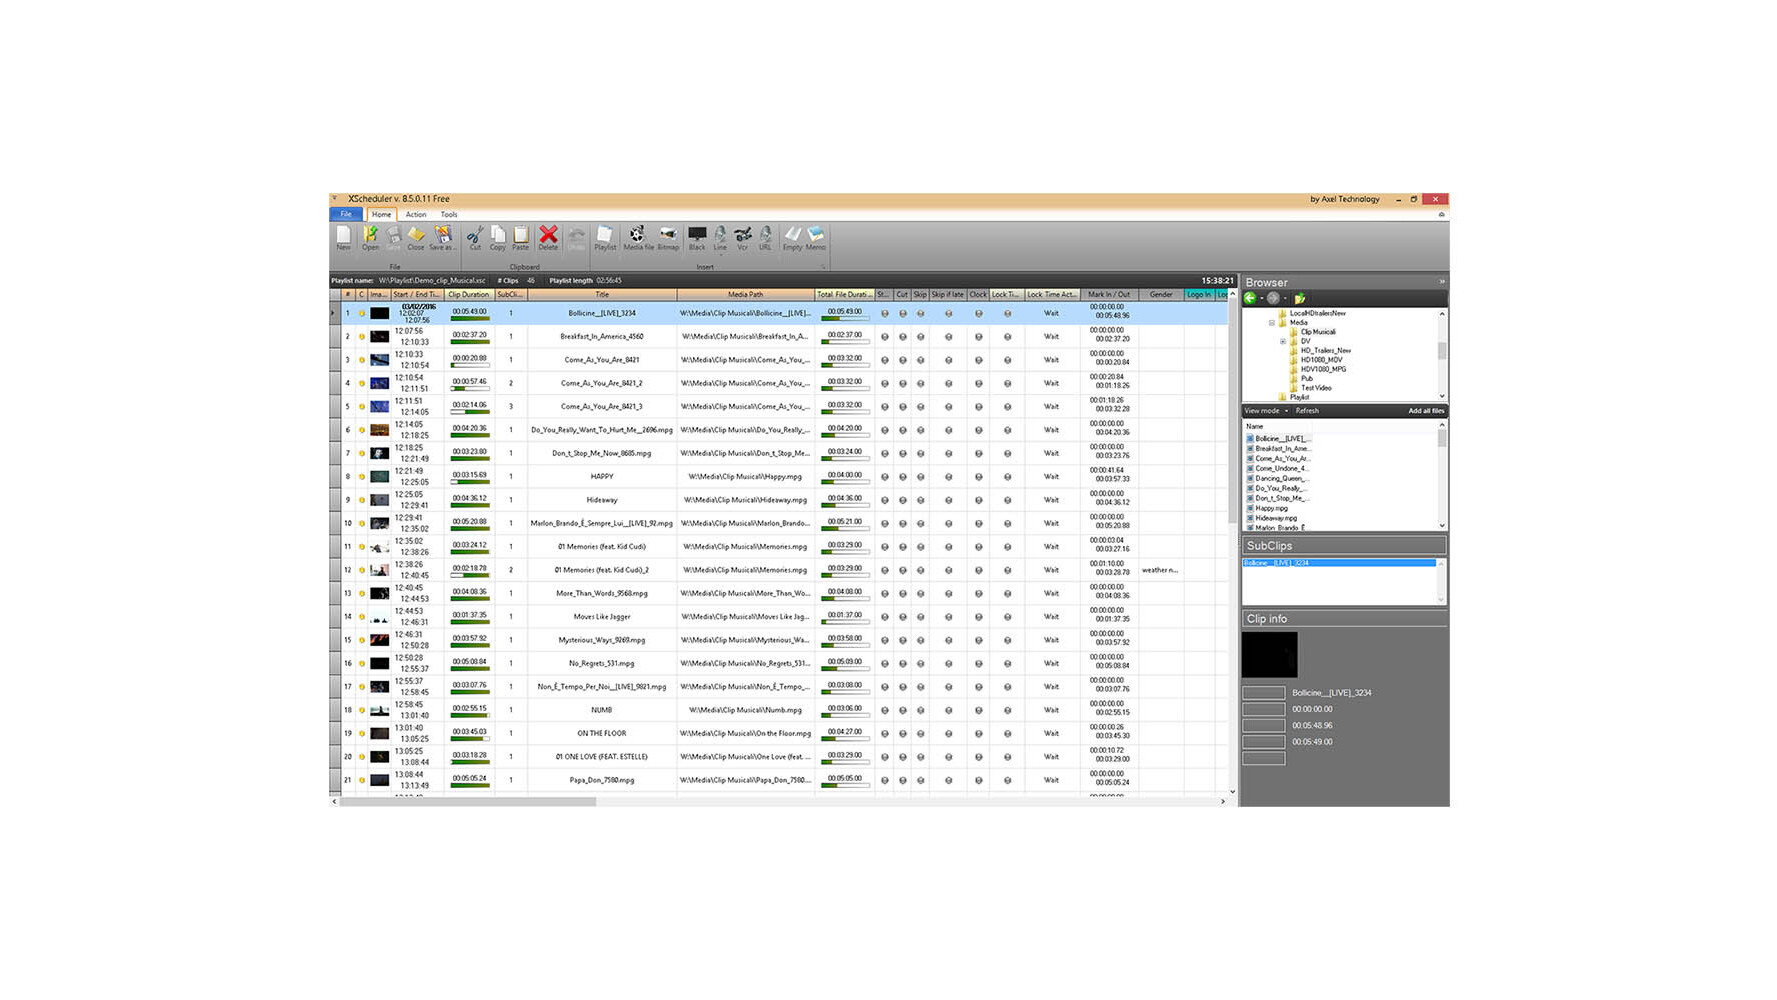Click the red Delete icon

548,237
